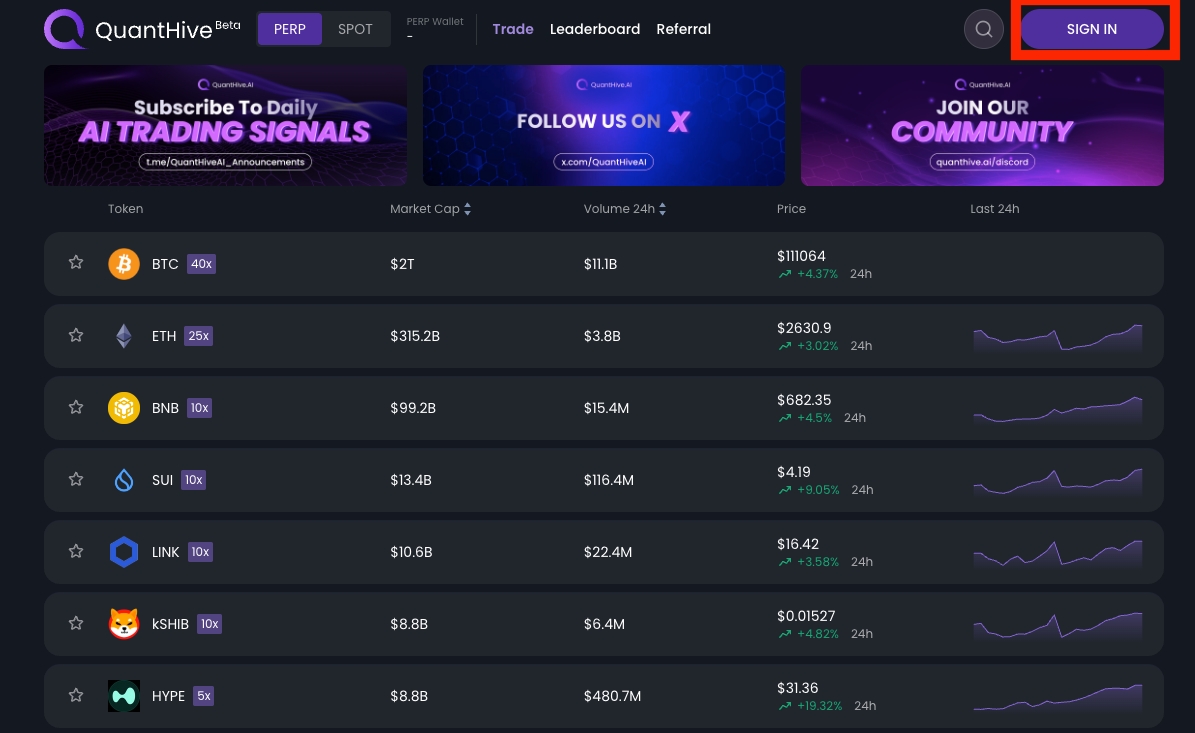Click the kSHIB Shiba icon
Viewport: 1195px width, 733px height.
[124, 624]
